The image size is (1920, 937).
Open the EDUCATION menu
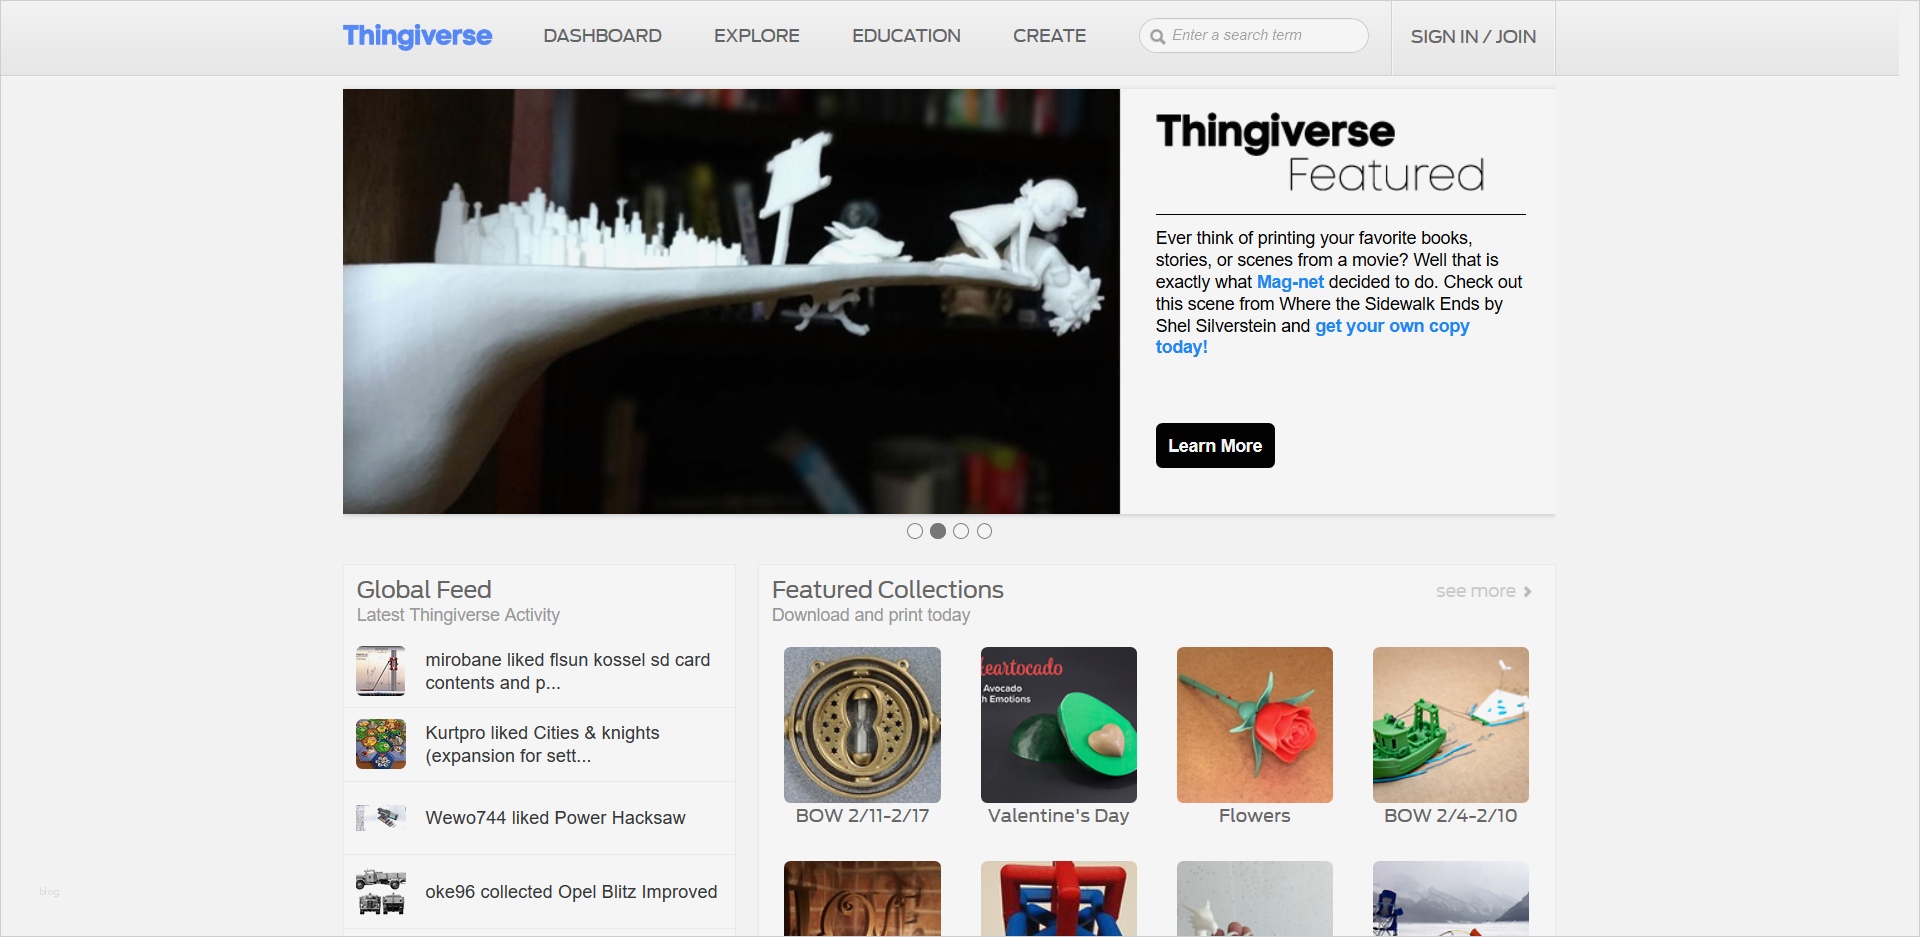[906, 36]
